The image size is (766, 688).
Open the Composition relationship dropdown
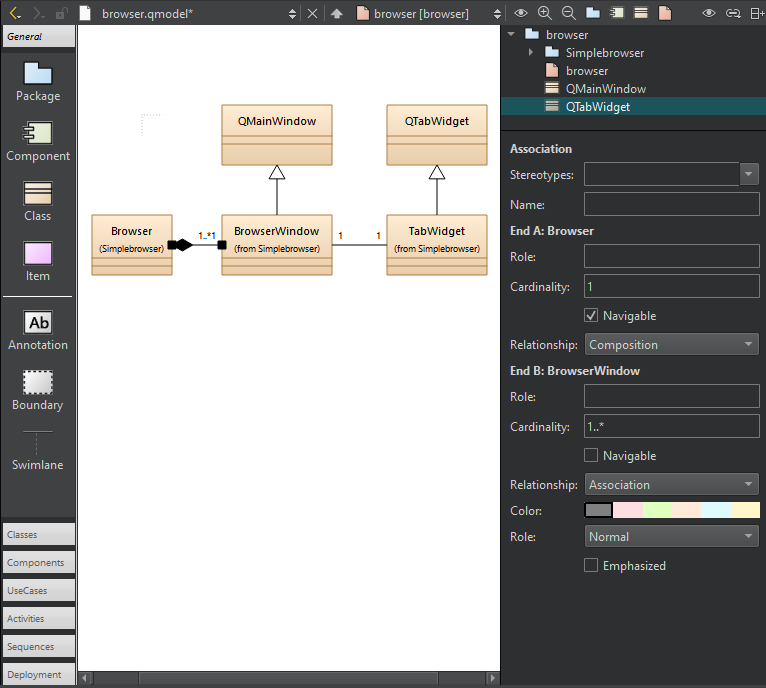click(x=671, y=345)
